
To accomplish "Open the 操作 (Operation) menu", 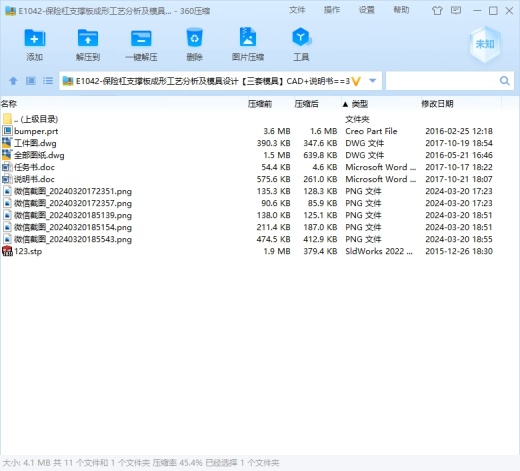I will tap(332, 10).
